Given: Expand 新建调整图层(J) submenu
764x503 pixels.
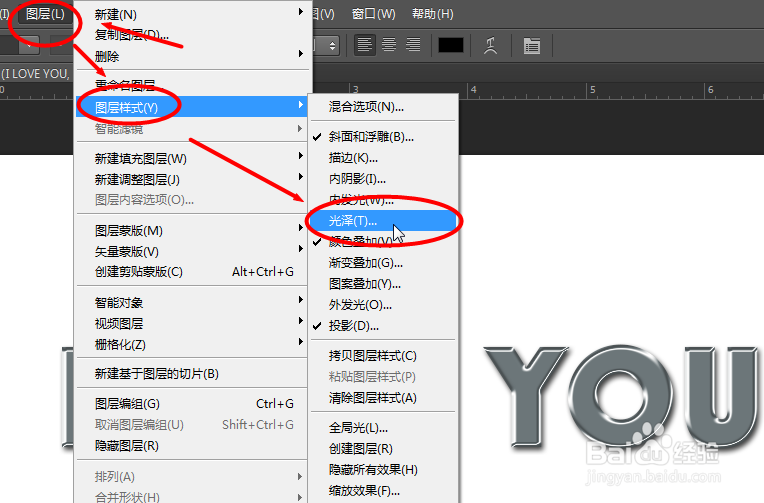Looking at the screenshot, I should pyautogui.click(x=192, y=179).
